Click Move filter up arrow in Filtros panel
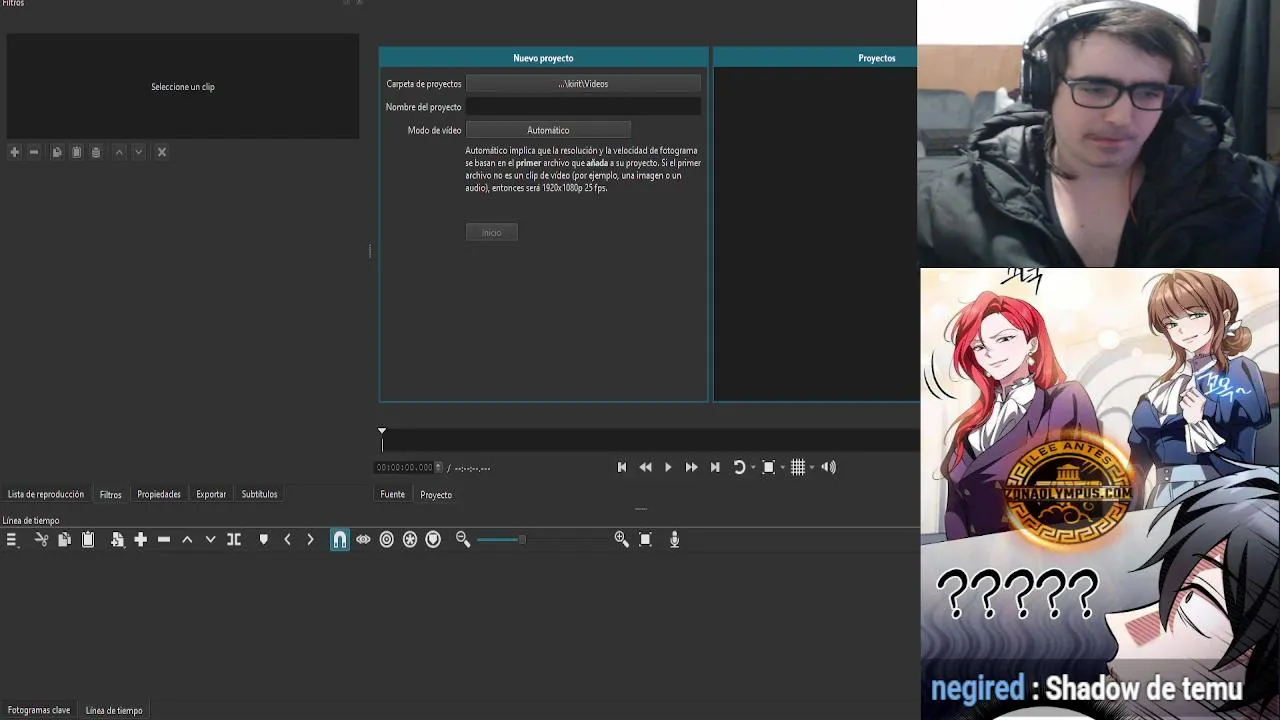 coord(119,152)
